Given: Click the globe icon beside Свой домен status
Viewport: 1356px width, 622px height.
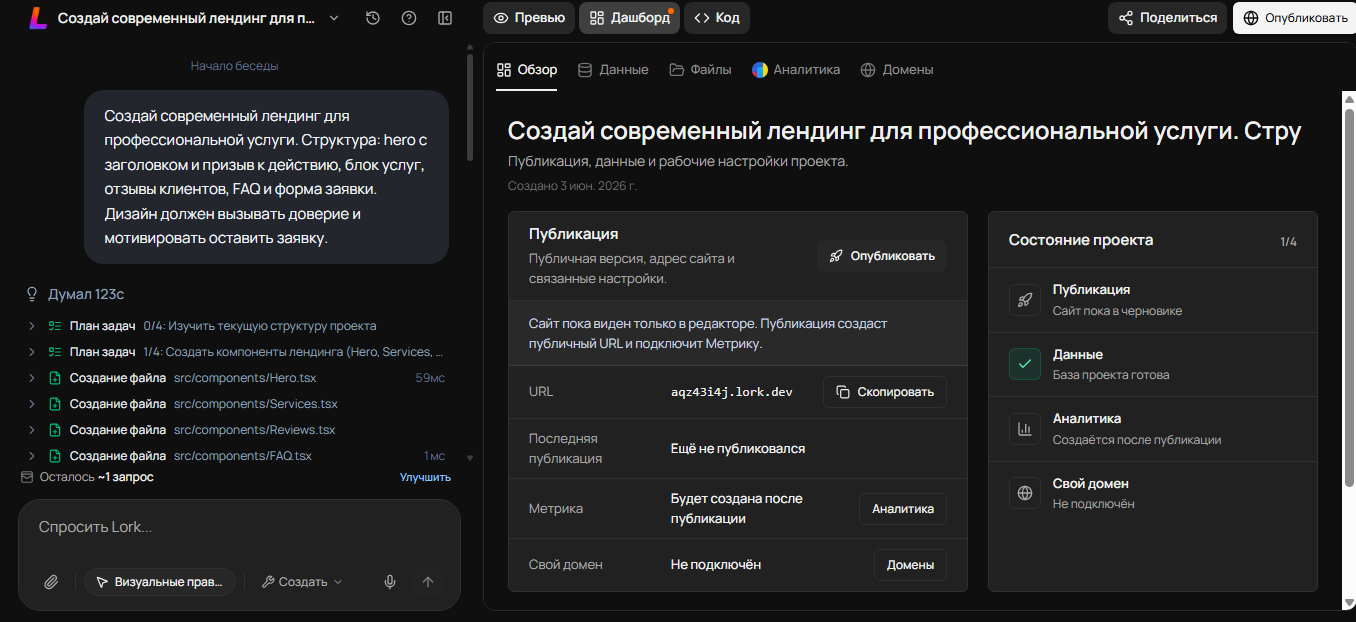Looking at the screenshot, I should click(x=1025, y=494).
